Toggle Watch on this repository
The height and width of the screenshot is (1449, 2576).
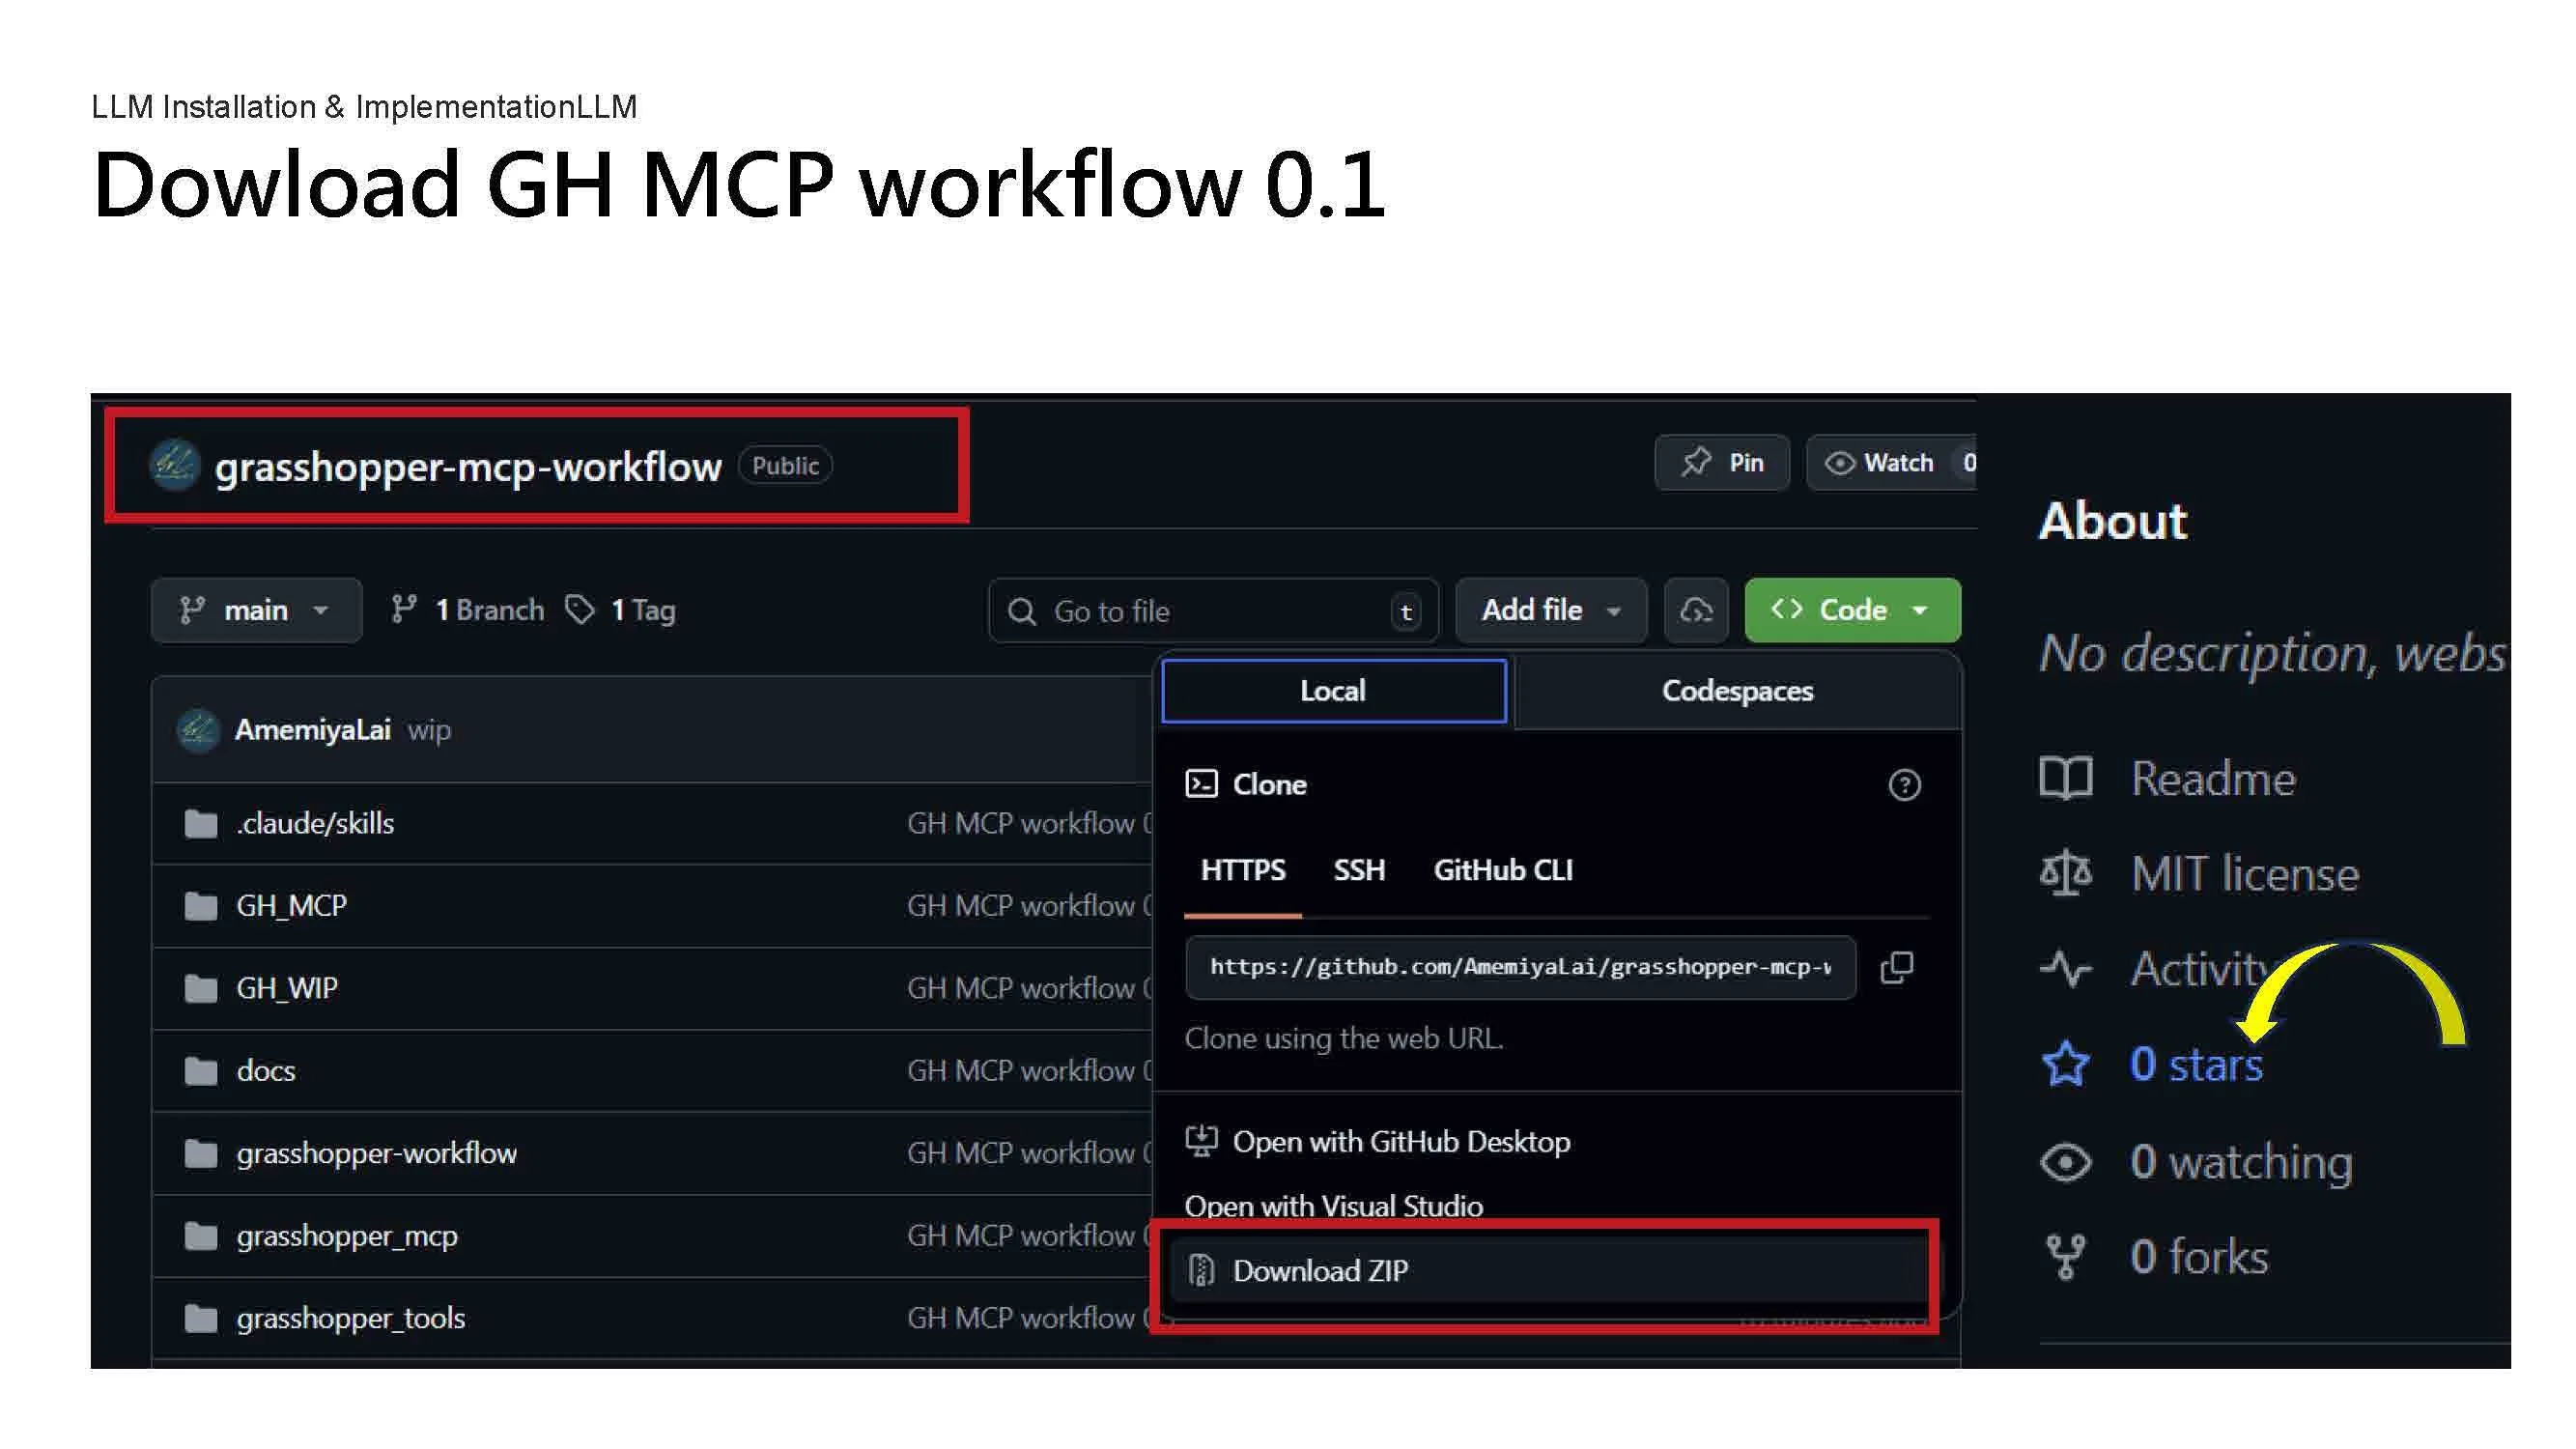1882,463
